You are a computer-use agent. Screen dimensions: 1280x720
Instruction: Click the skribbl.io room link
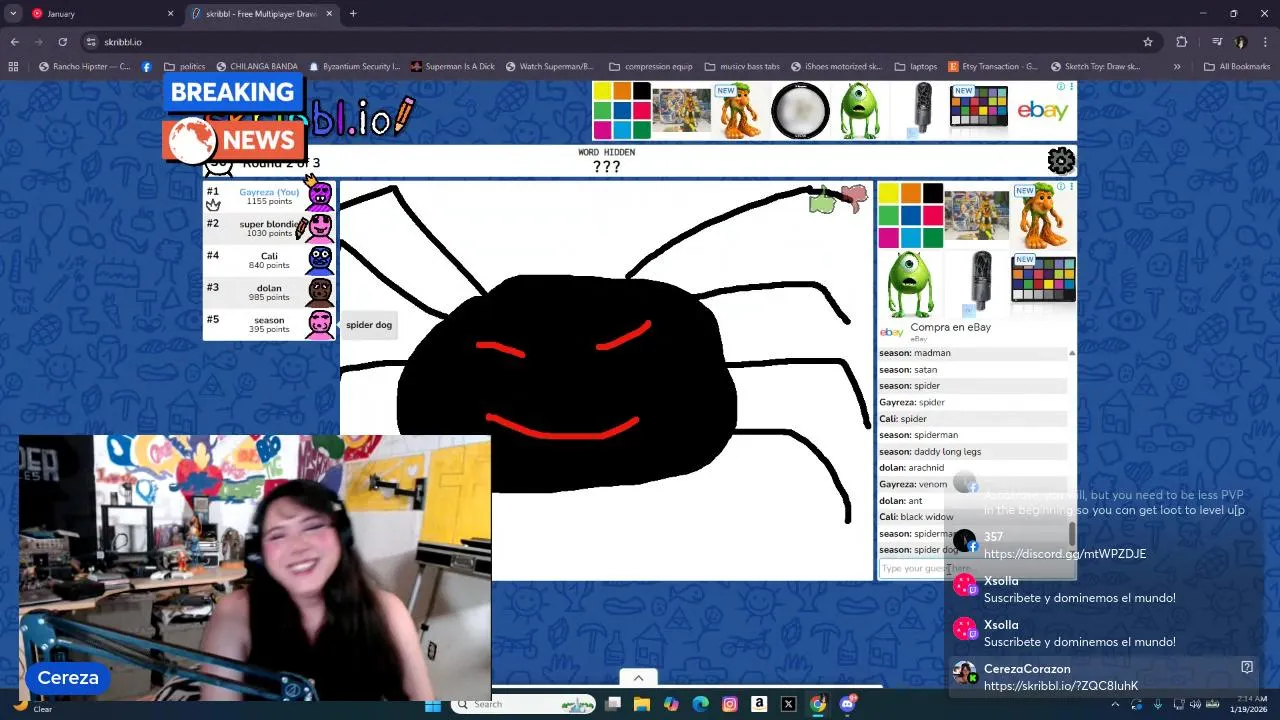pos(1061,686)
